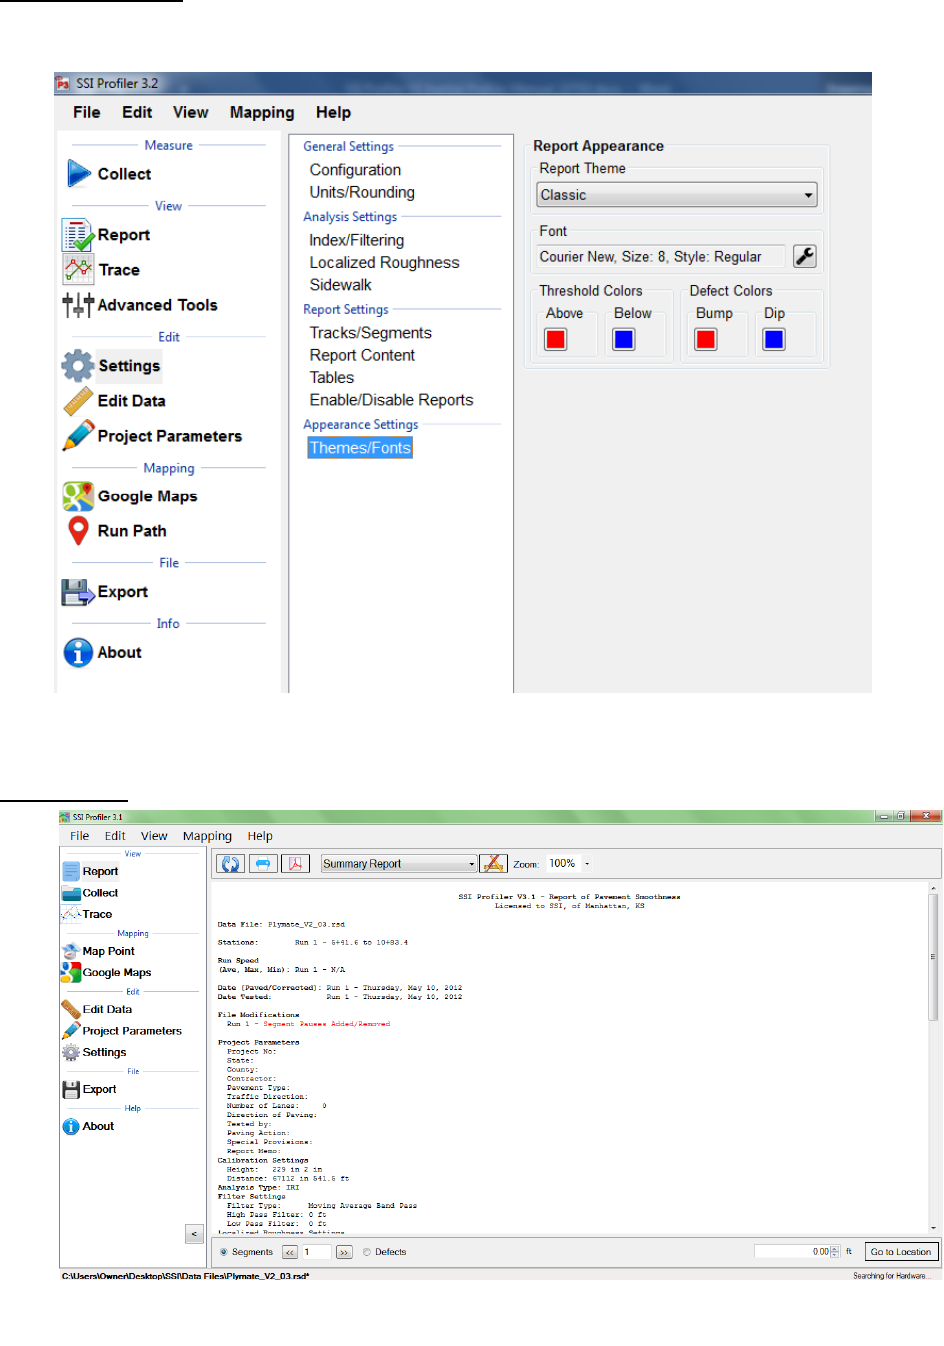Screen dimensions: 944x1346
Task: Select the Segments radio button
Action: tap(224, 1252)
